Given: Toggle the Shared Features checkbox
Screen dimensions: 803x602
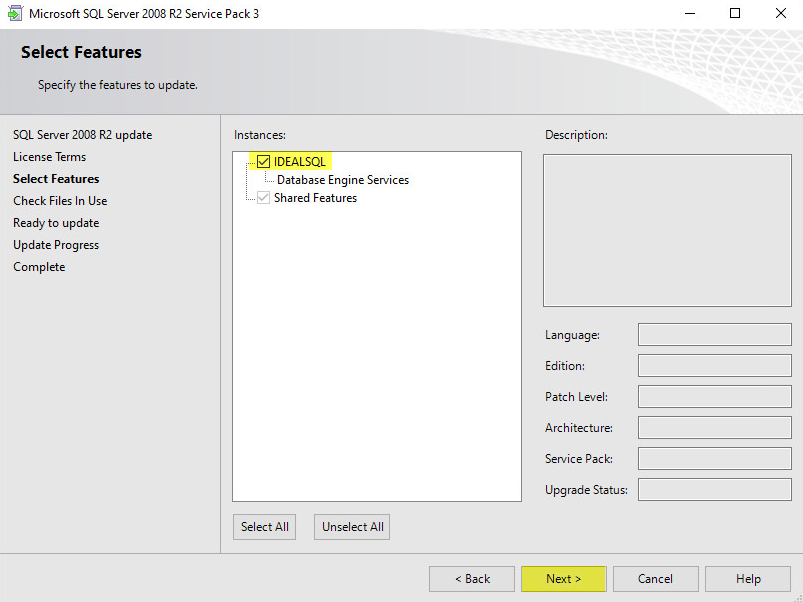Looking at the screenshot, I should point(263,198).
